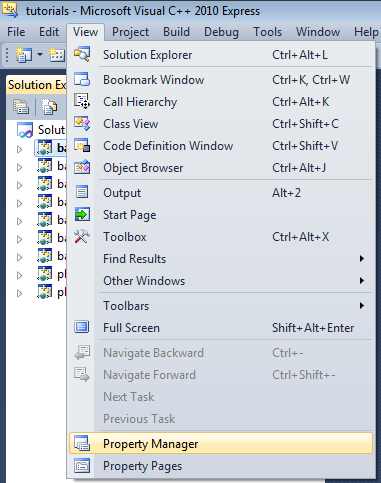Open the Find Results submenu
The width and height of the screenshot is (381, 483).
pyautogui.click(x=220, y=259)
